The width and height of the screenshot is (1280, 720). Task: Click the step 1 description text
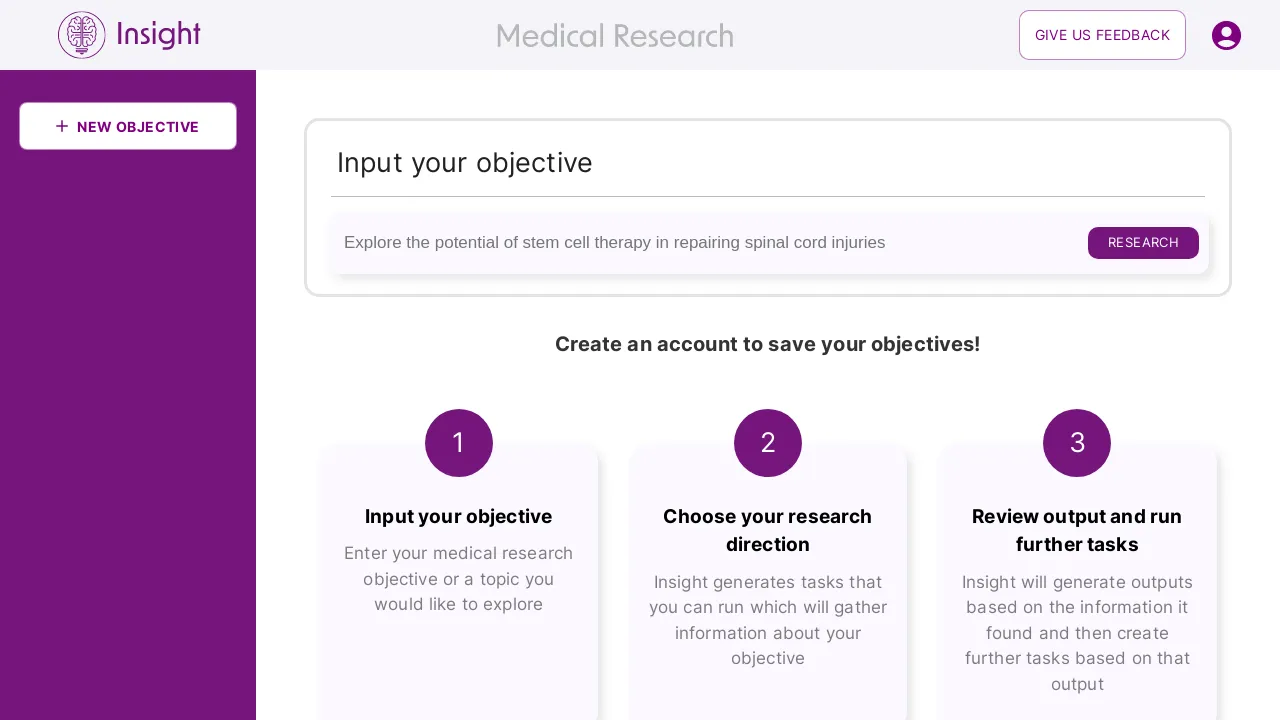[x=459, y=579]
